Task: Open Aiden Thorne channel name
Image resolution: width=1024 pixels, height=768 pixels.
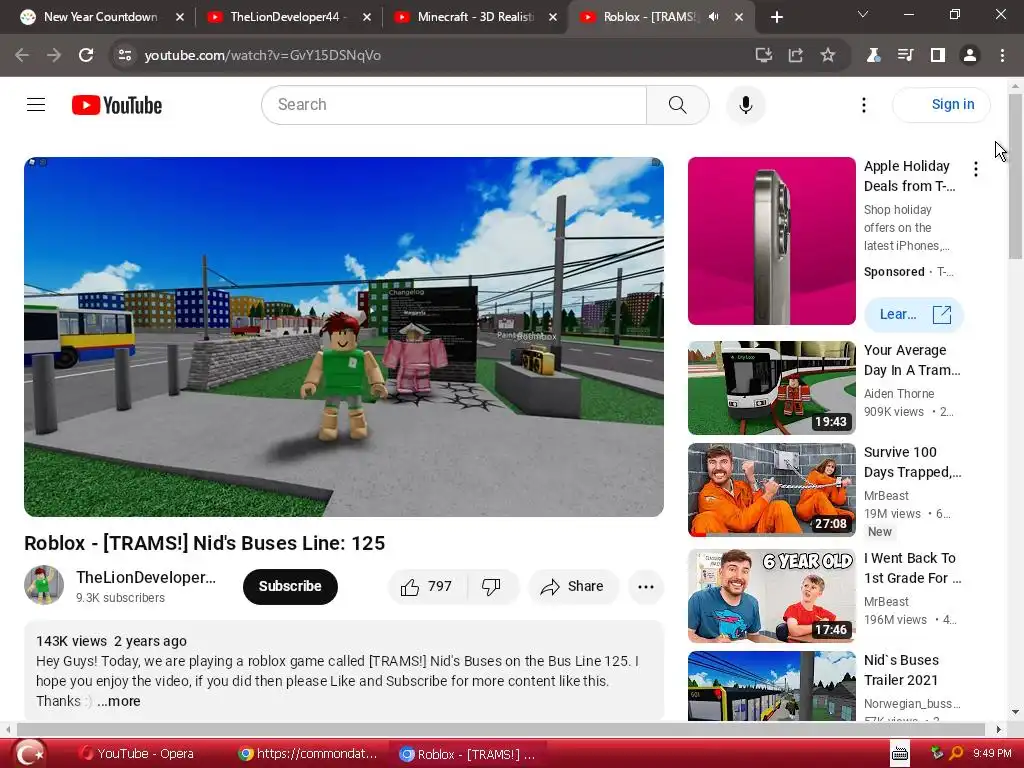Action: [x=899, y=394]
